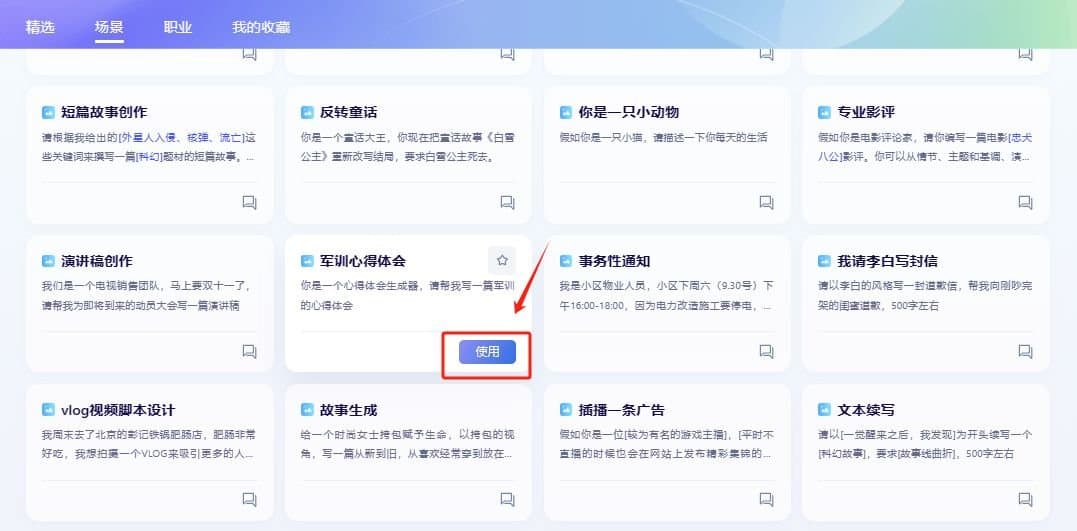The height and width of the screenshot is (531, 1077).
Task: Click the chat icon on 文本续写 card
Action: 1025,499
